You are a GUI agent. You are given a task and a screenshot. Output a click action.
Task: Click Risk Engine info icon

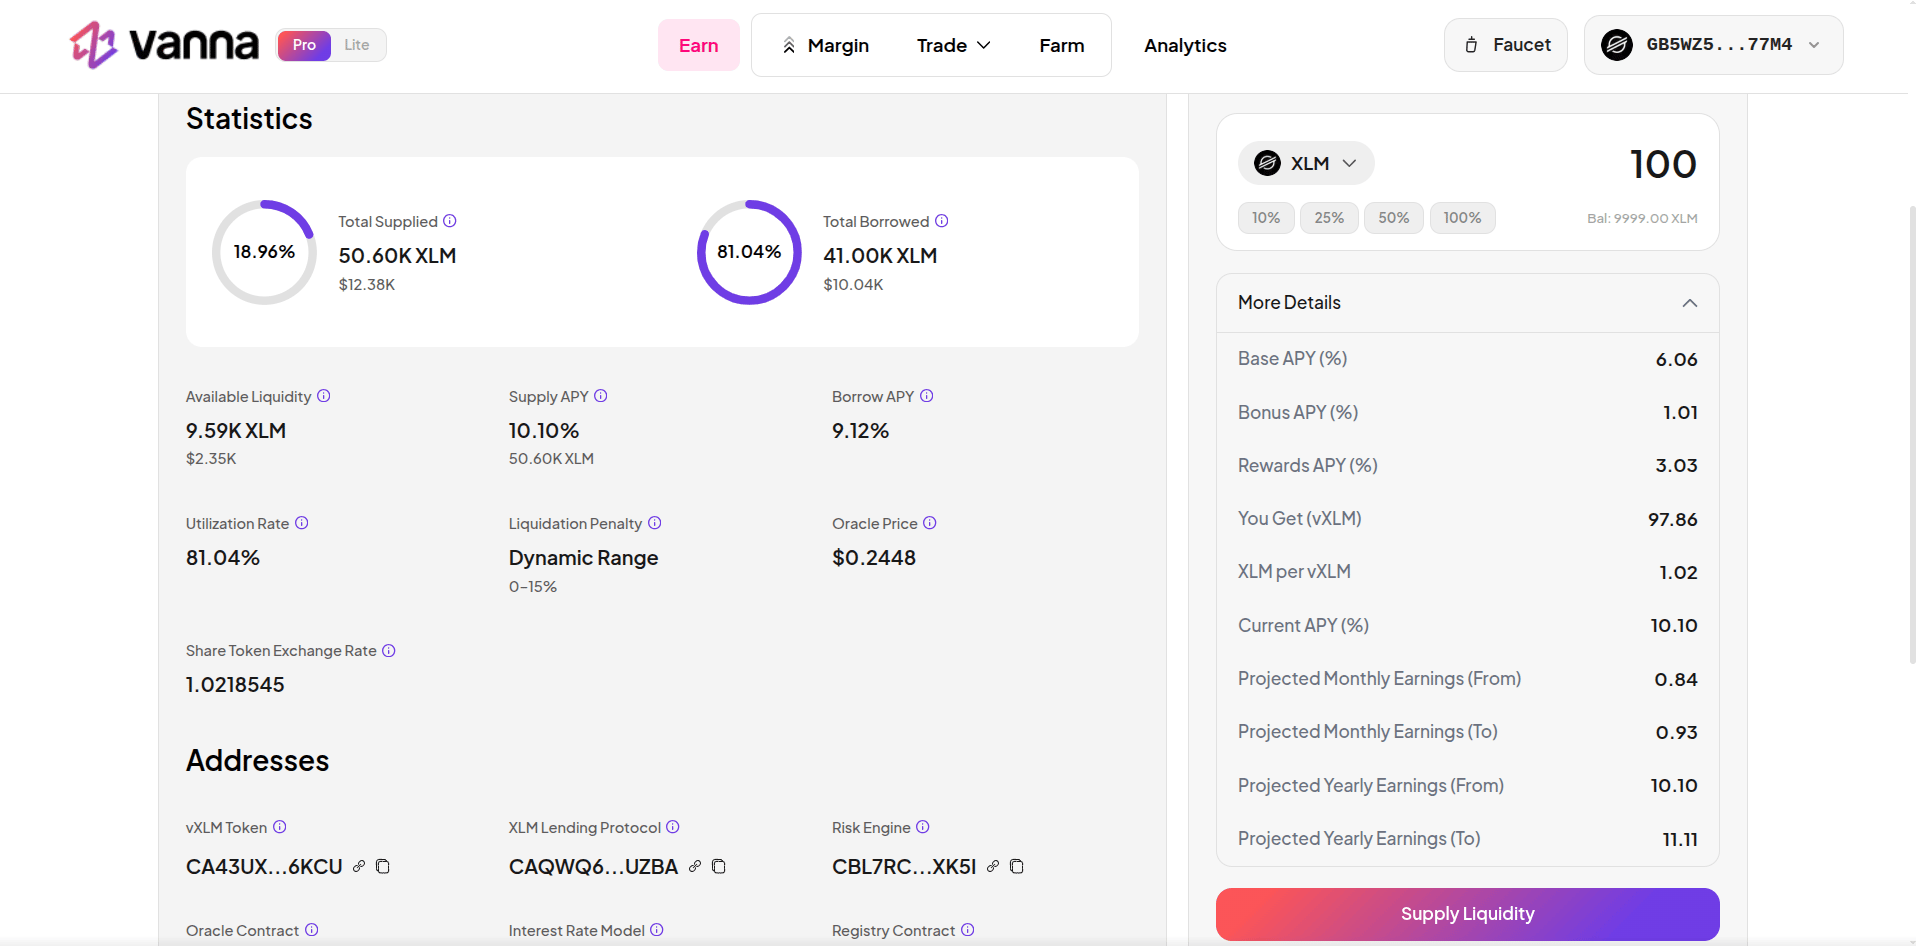click(x=923, y=827)
